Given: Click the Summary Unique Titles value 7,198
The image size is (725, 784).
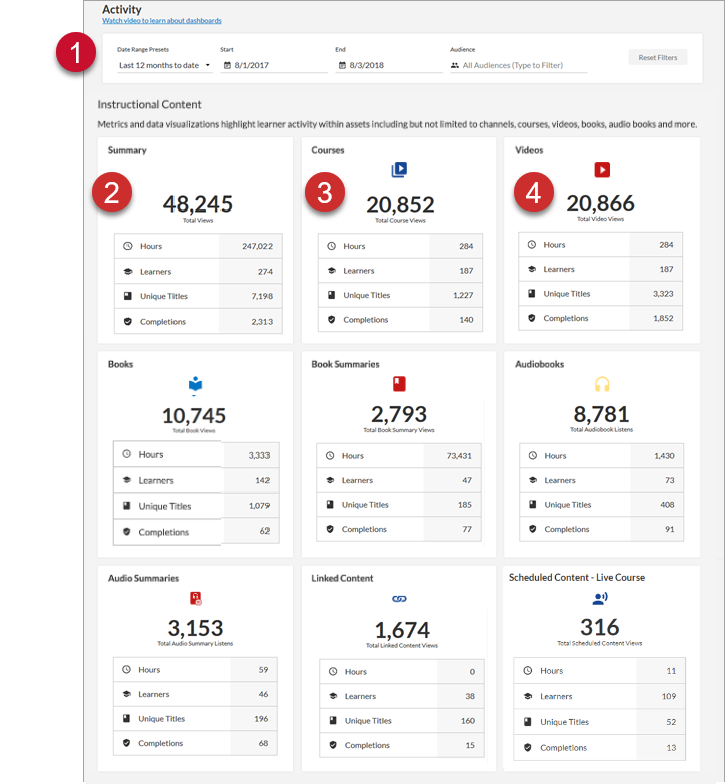Looking at the screenshot, I should [x=262, y=296].
